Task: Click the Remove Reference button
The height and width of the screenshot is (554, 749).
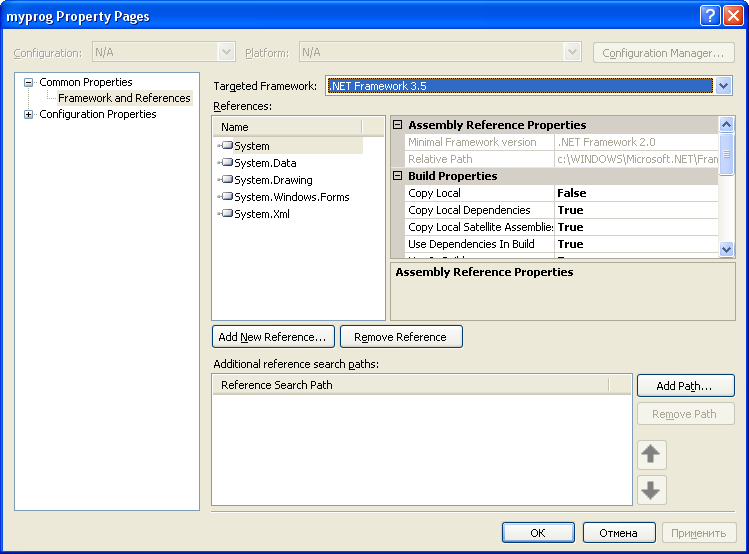Action: 401,337
